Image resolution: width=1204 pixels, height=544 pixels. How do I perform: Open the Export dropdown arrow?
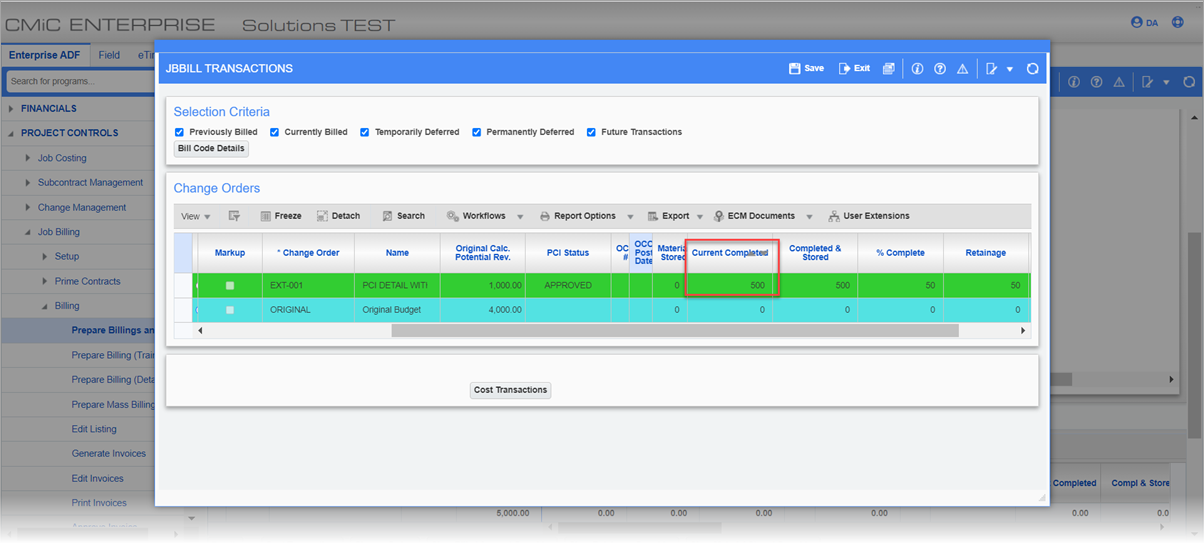700,217
